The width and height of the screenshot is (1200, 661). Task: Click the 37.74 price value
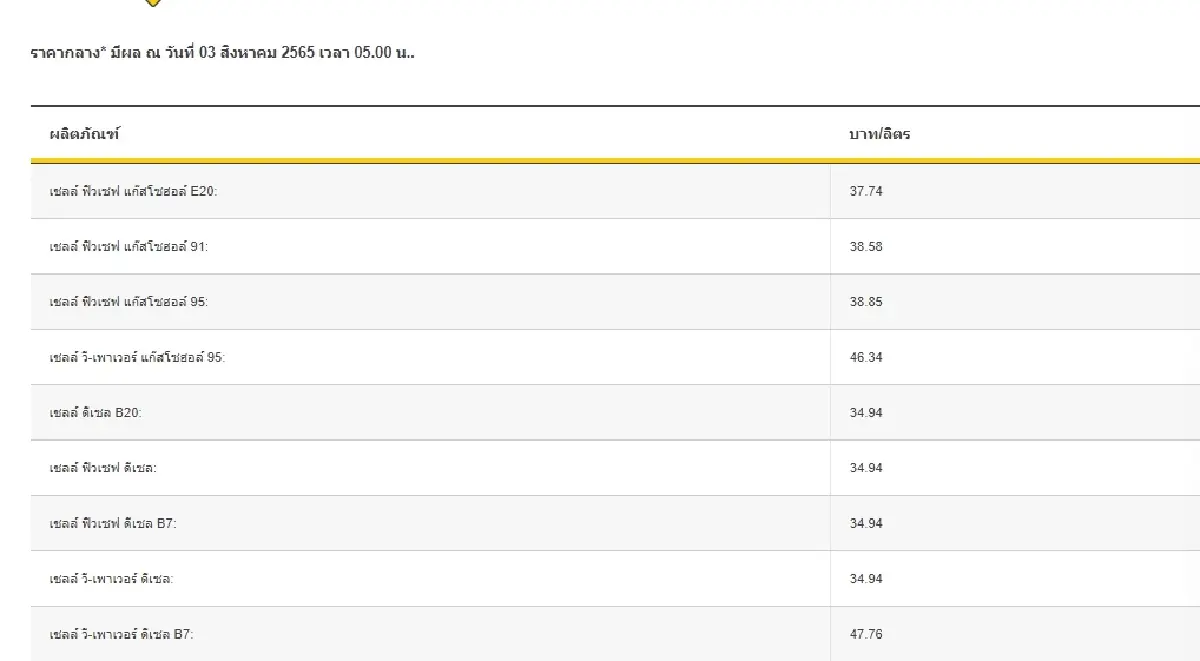tap(866, 191)
